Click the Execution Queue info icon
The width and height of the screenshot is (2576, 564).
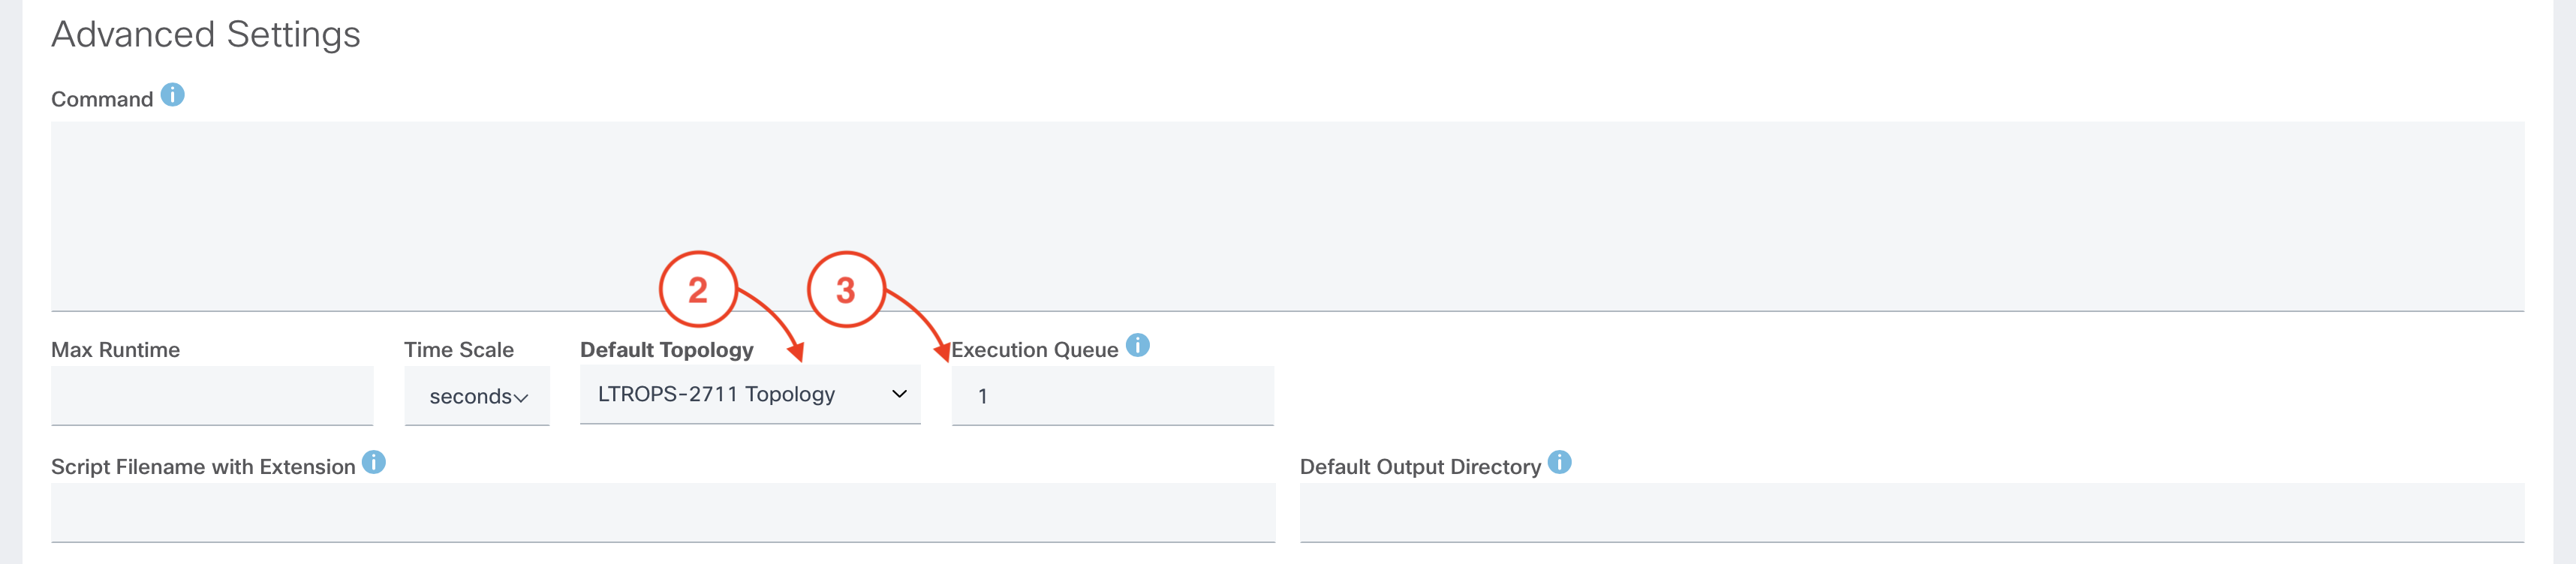(x=1137, y=345)
